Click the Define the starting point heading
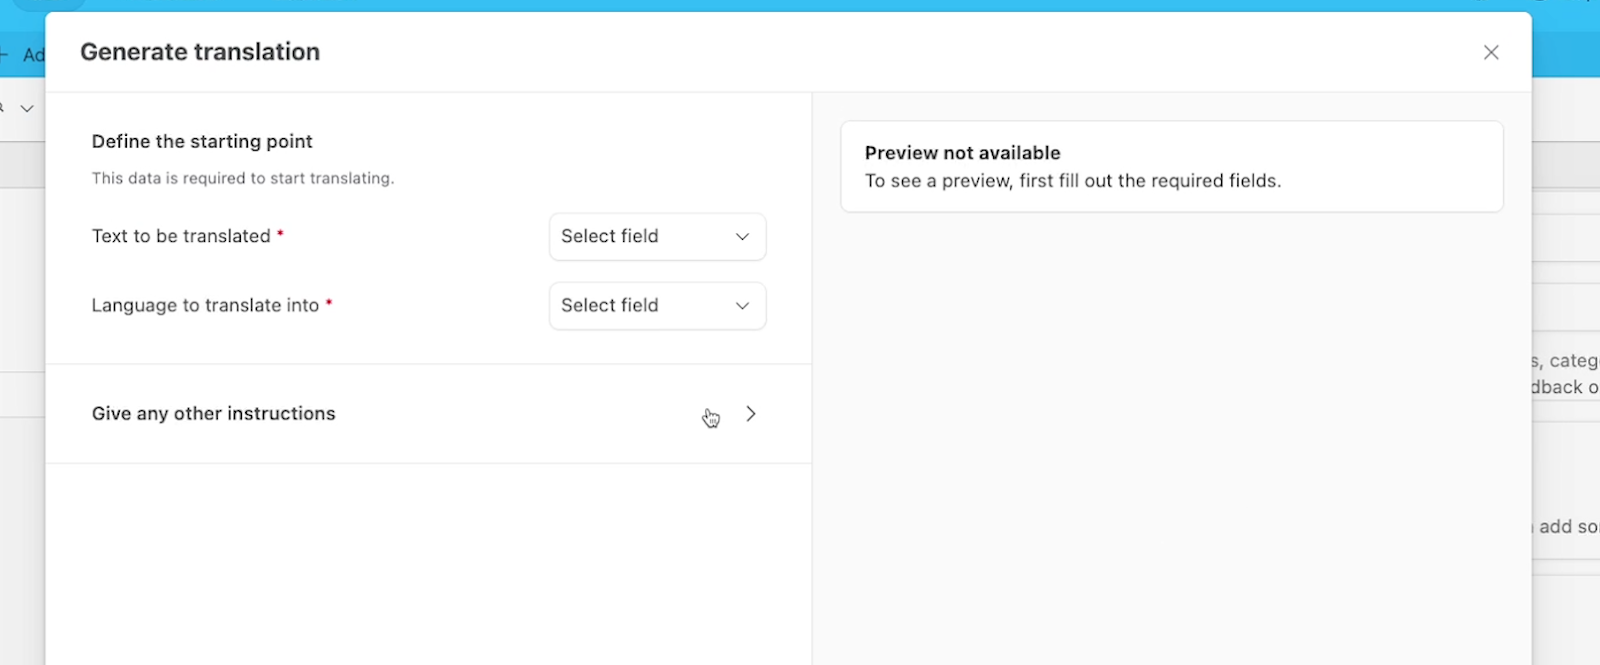This screenshot has height=665, width=1600. (202, 142)
